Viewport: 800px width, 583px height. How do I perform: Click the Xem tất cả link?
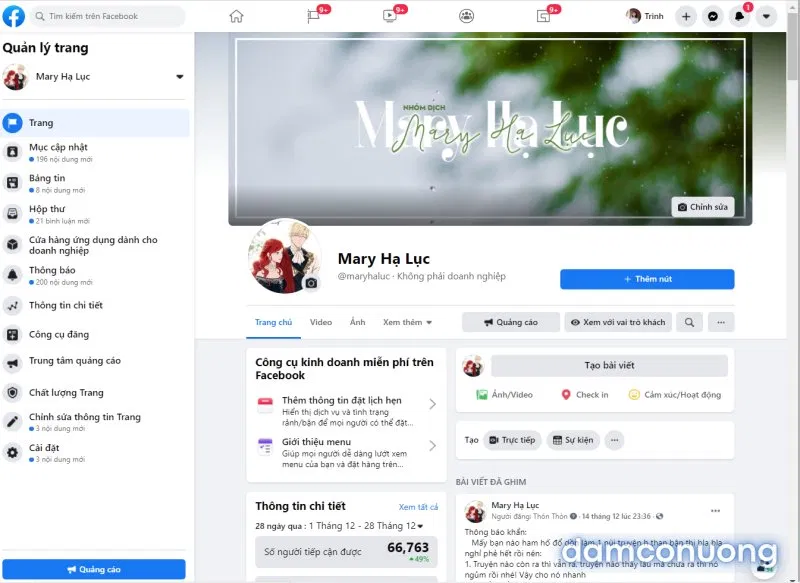tap(418, 507)
